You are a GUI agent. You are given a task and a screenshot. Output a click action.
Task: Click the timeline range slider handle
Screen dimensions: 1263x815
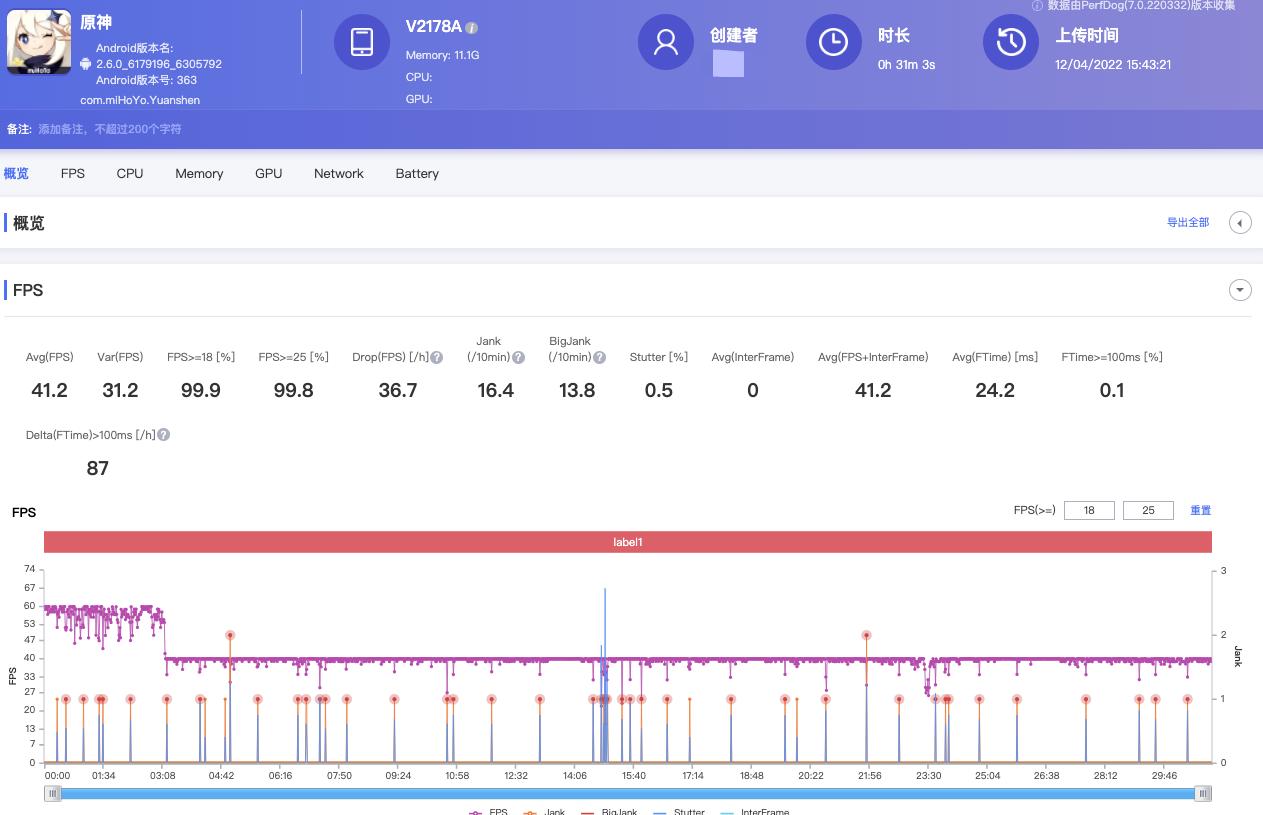[x=52, y=792]
